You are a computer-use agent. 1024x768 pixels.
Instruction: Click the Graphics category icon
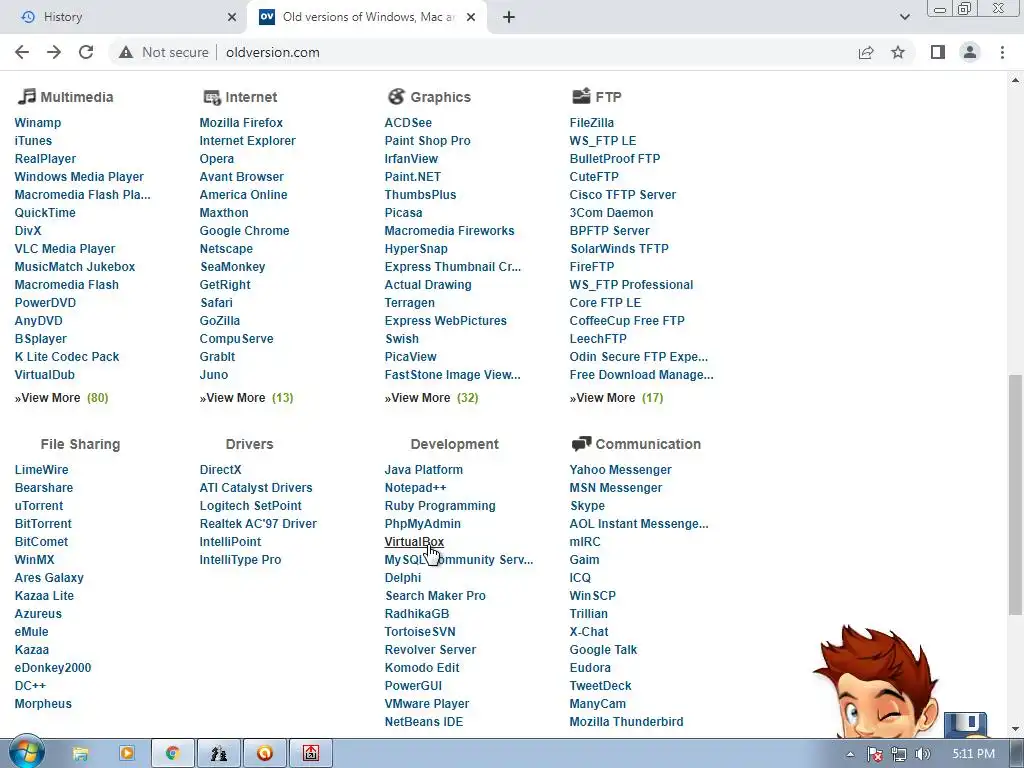(396, 97)
